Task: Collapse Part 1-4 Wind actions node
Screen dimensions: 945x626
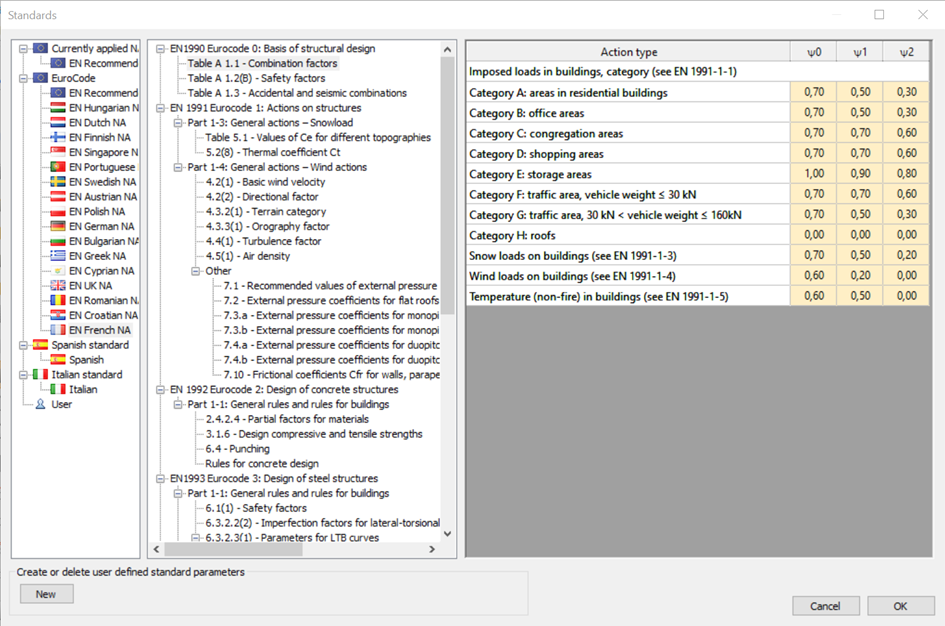Action: 178,167
